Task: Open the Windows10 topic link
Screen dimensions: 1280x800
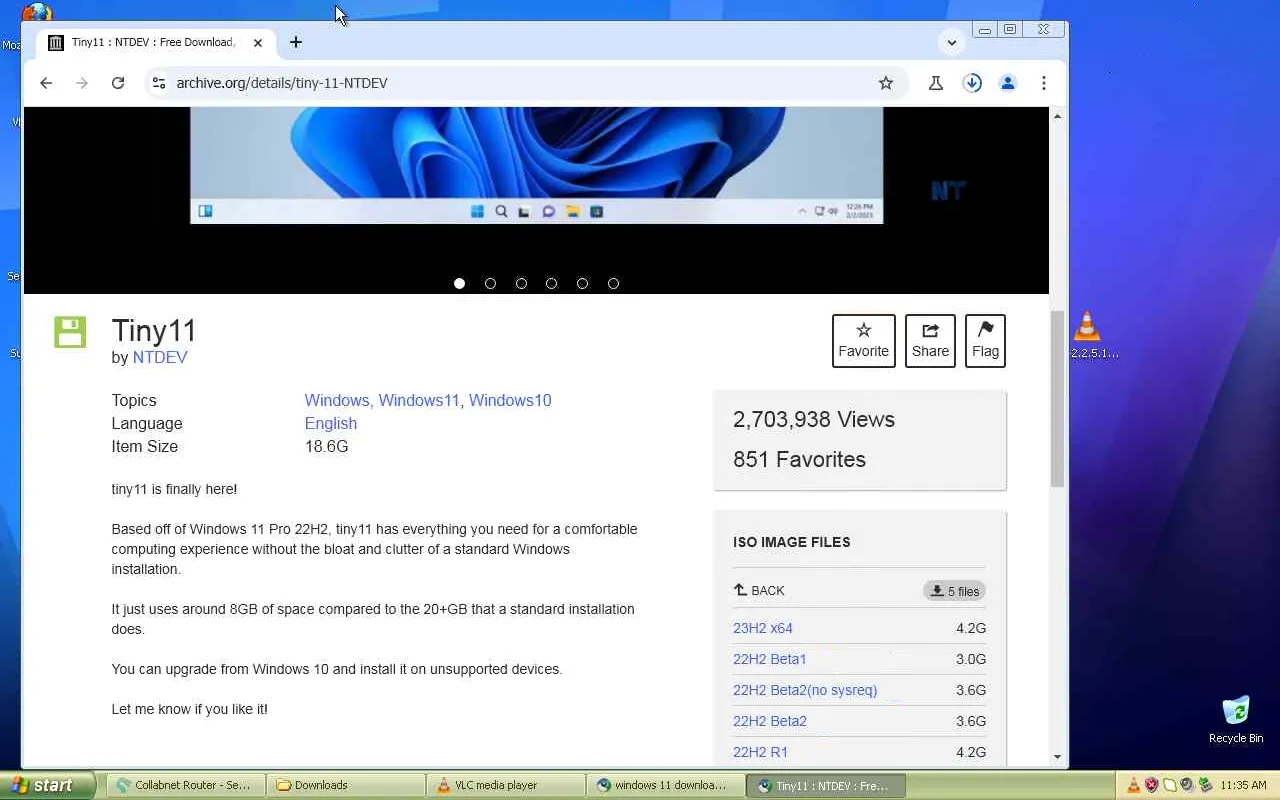Action: point(510,400)
